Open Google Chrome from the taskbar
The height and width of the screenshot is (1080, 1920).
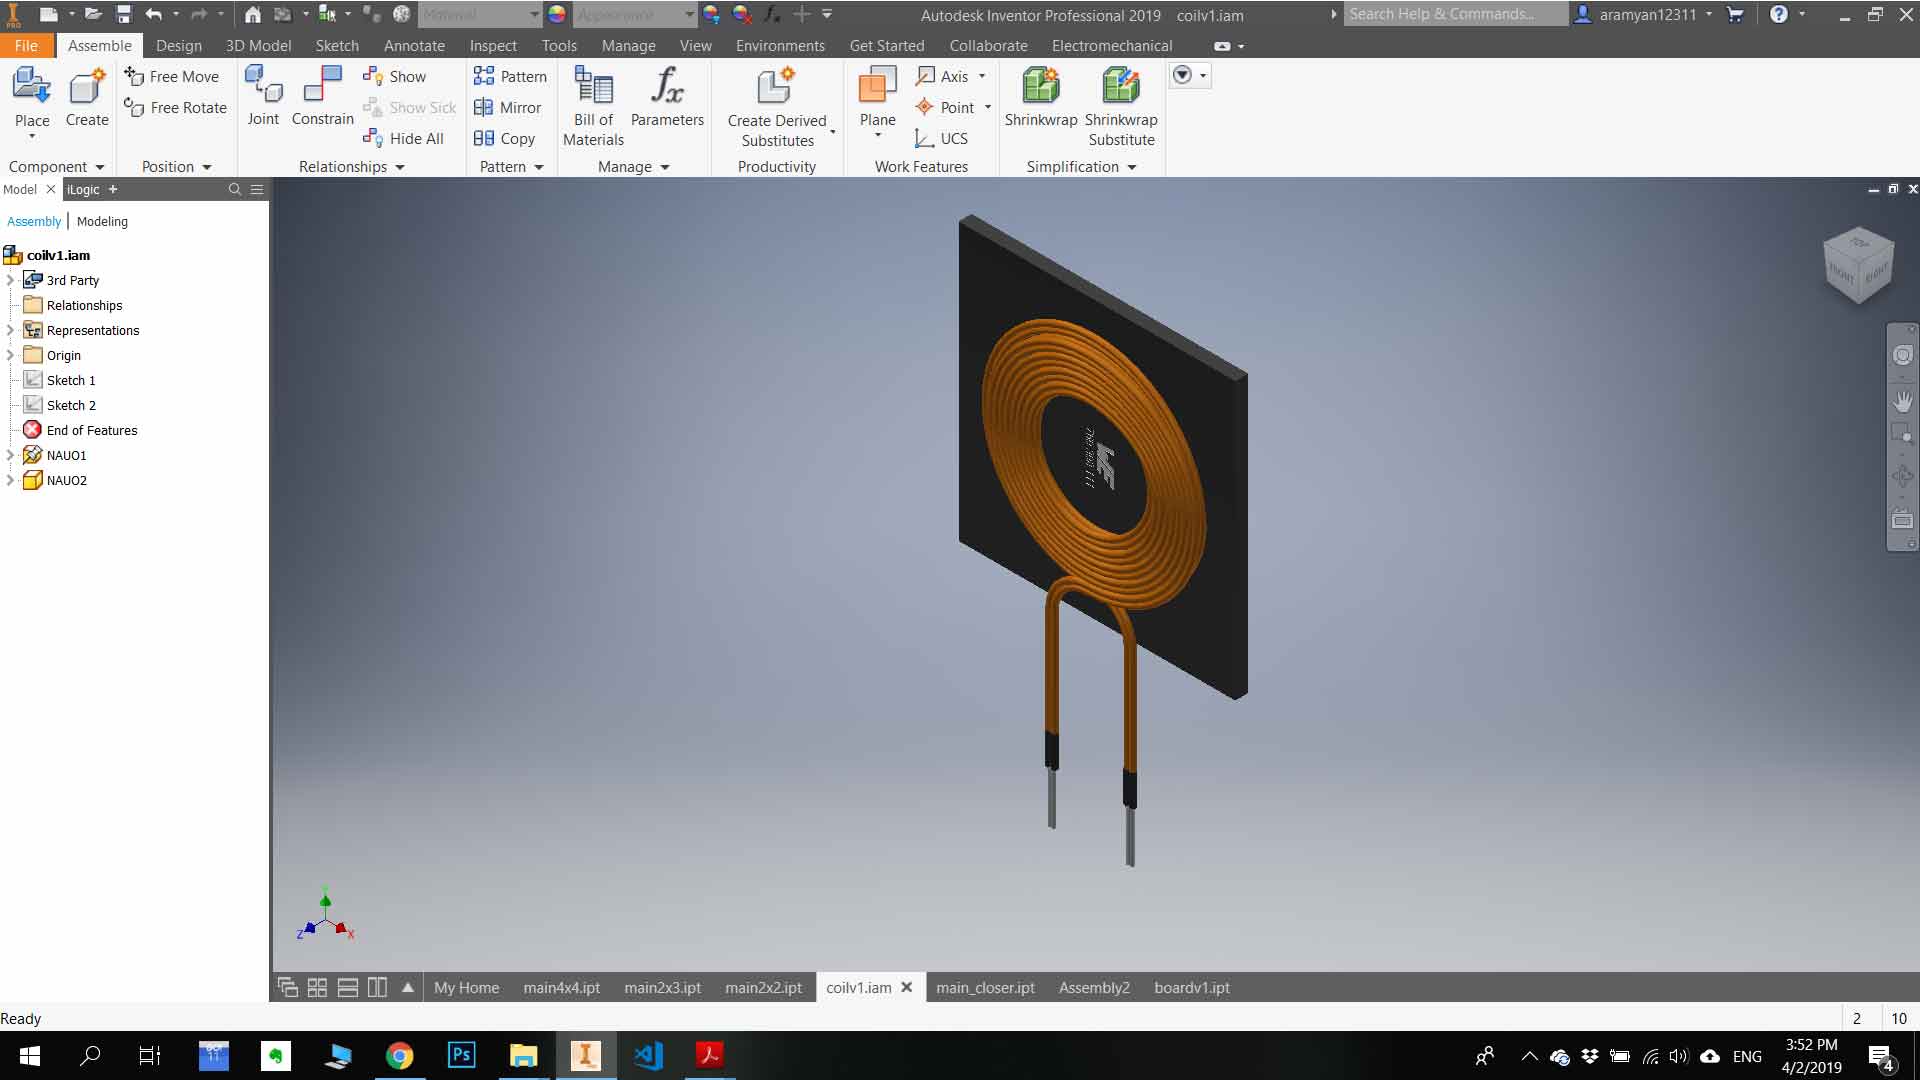point(399,1056)
